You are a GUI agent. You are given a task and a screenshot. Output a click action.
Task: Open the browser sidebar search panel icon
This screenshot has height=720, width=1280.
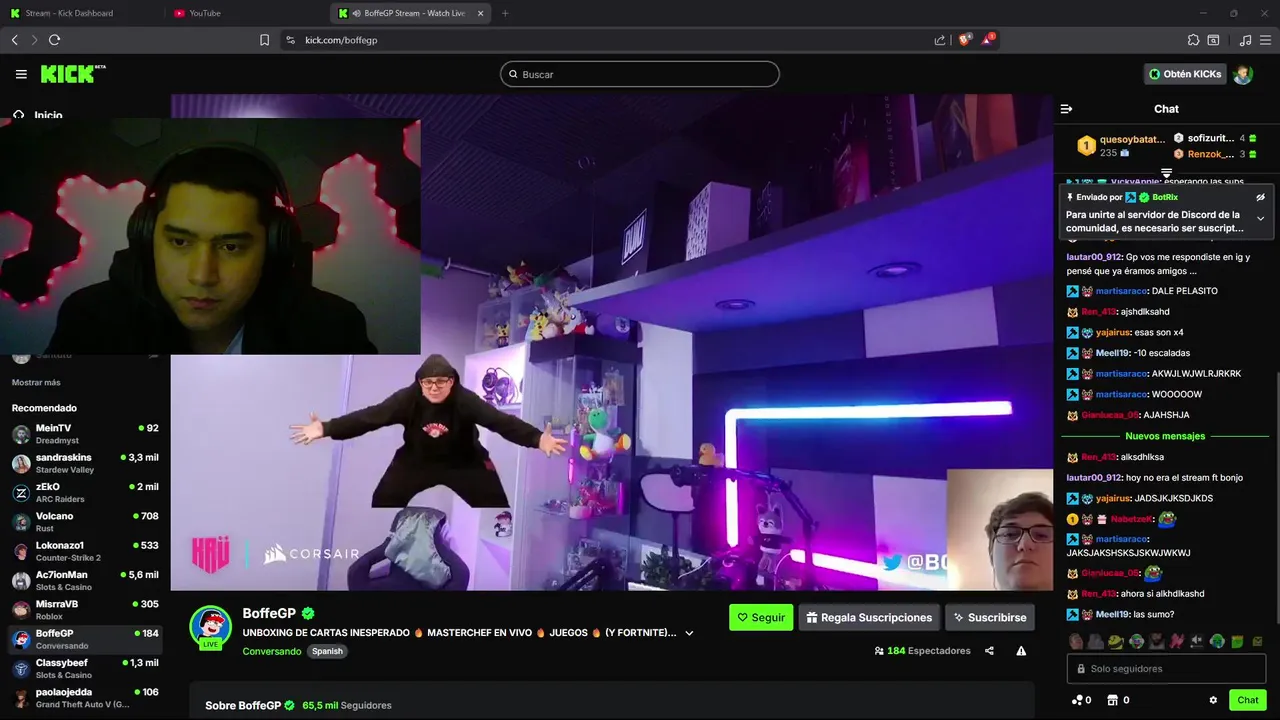[x=1213, y=40]
